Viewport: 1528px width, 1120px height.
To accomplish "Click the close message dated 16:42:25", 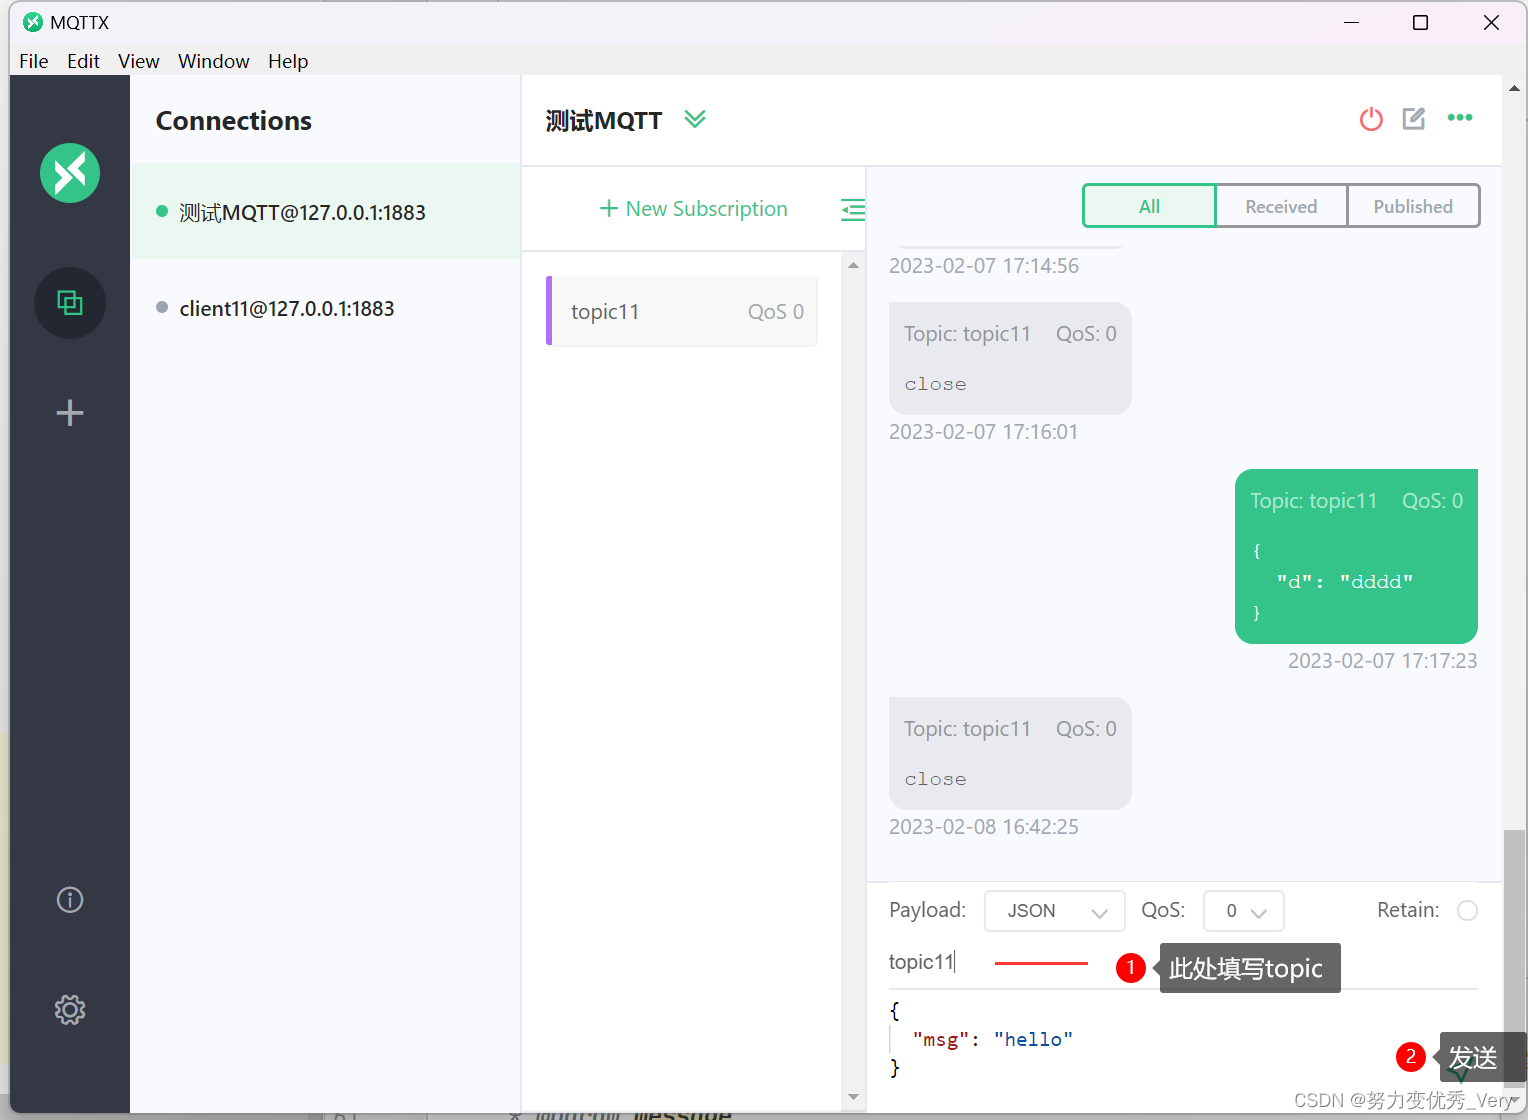I will click(x=1010, y=753).
